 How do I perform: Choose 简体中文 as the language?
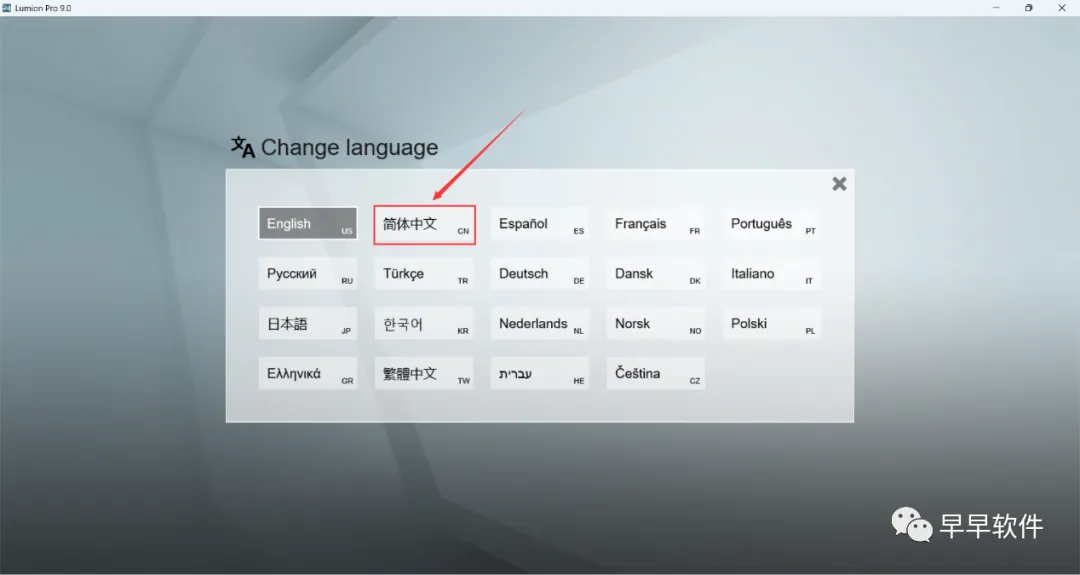click(424, 224)
